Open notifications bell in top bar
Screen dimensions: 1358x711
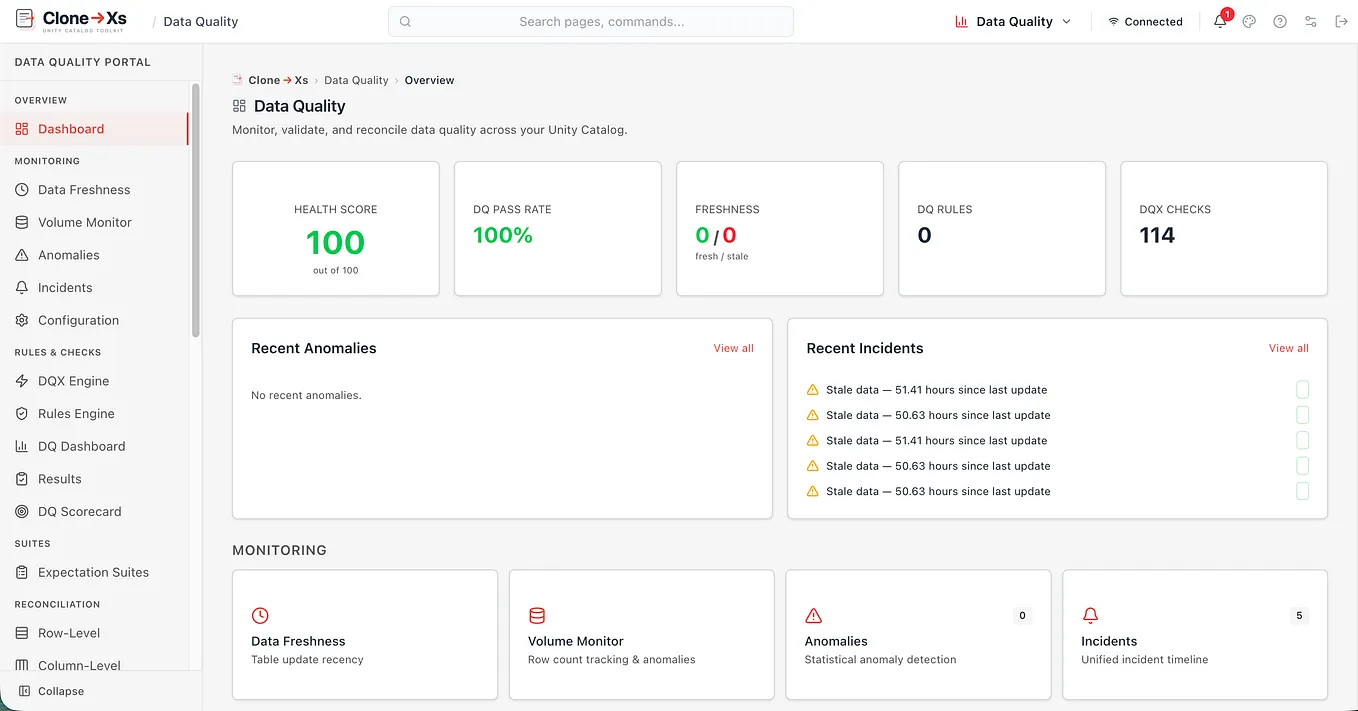1220,21
